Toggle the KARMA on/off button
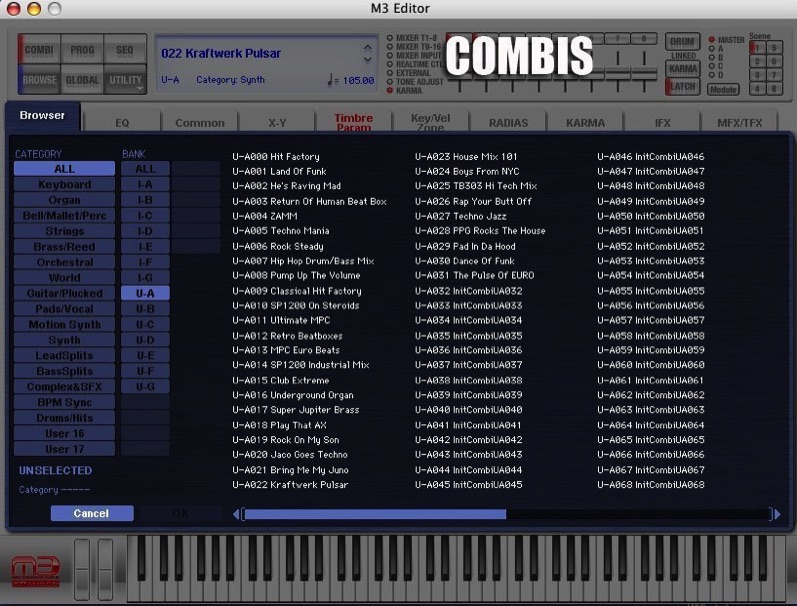797x606 pixels. (683, 69)
